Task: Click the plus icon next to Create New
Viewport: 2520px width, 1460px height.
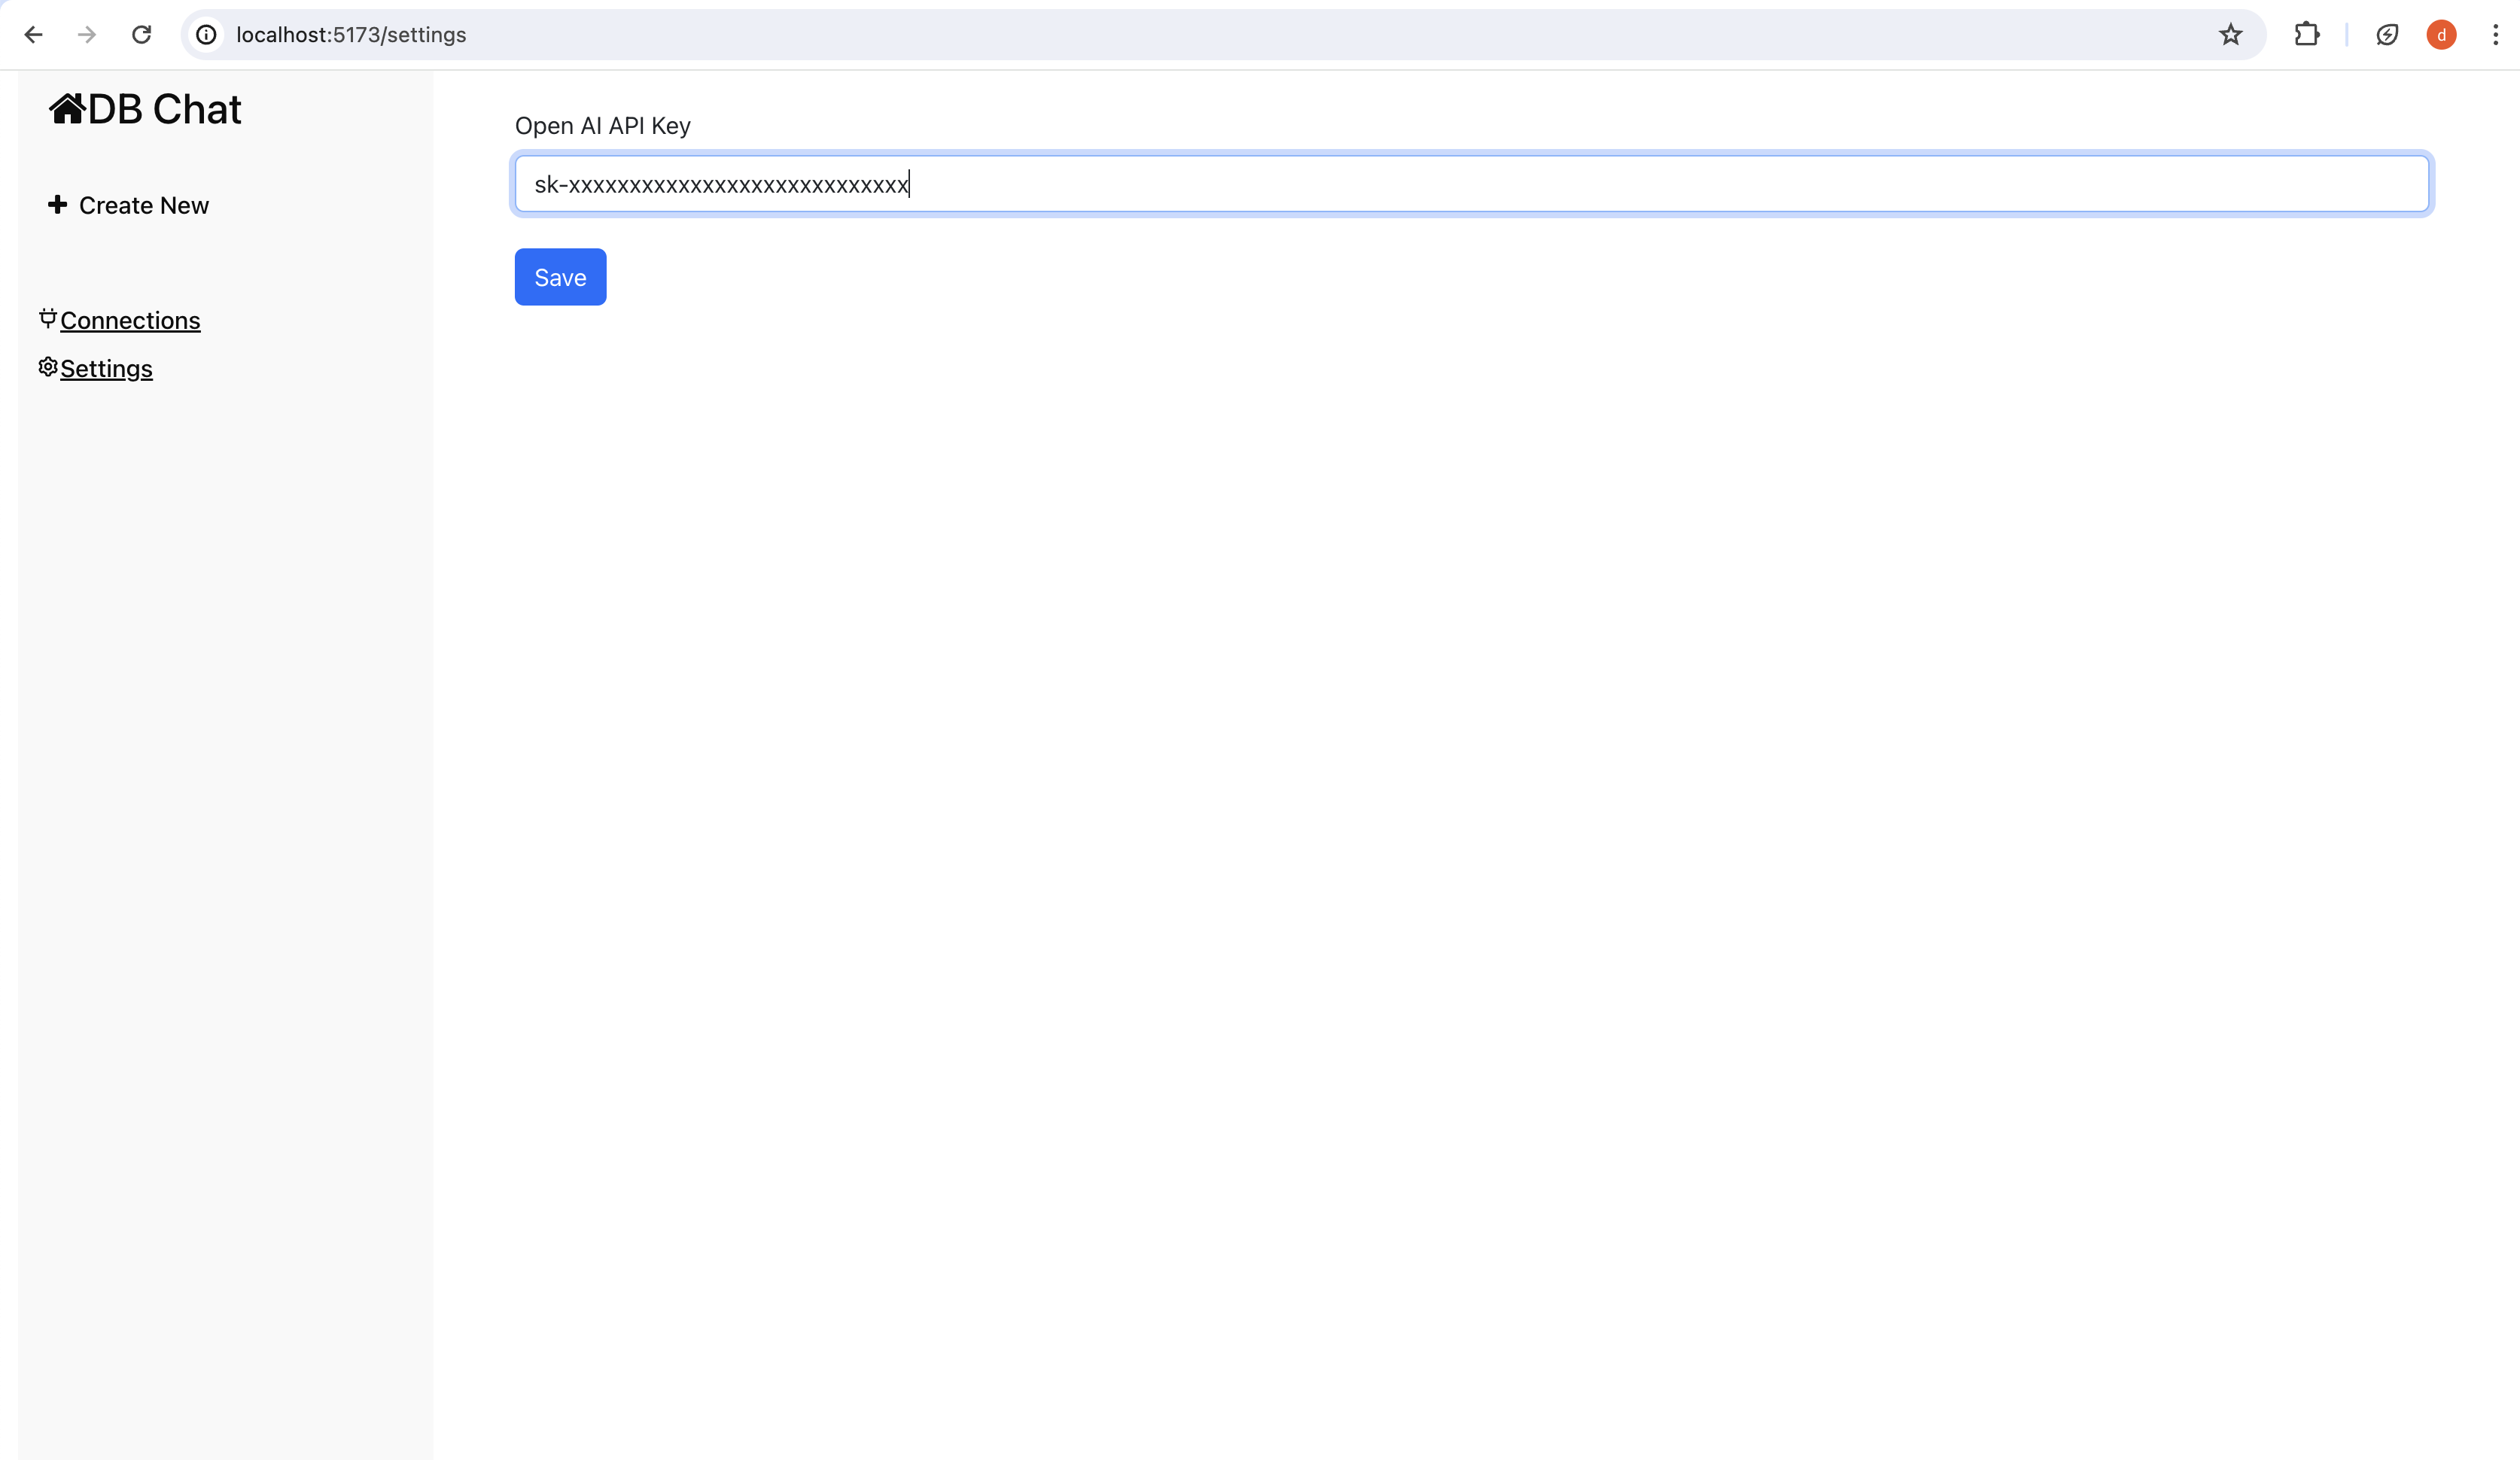Action: tap(58, 204)
